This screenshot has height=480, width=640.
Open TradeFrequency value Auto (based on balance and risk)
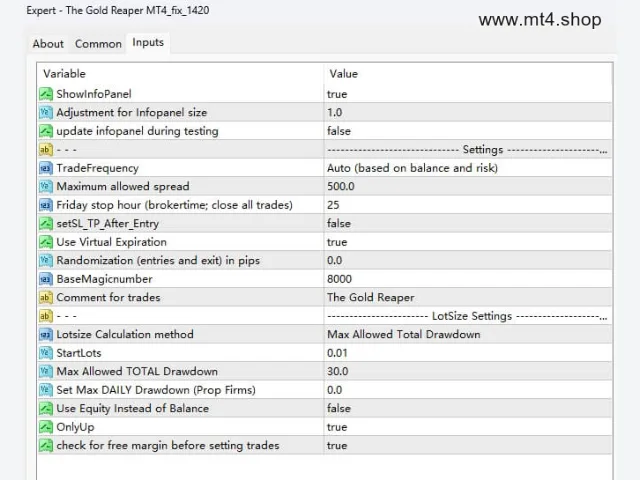pos(412,168)
